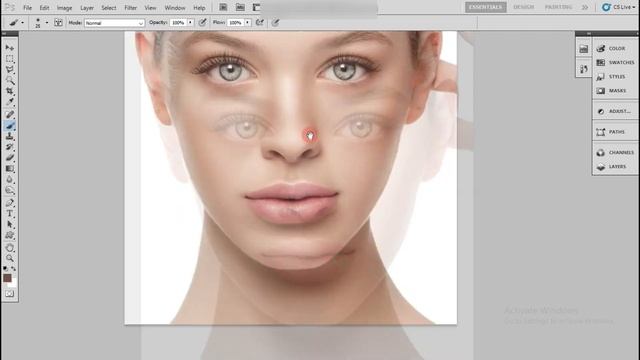Toggle tablet pressure for opacity

(202, 23)
